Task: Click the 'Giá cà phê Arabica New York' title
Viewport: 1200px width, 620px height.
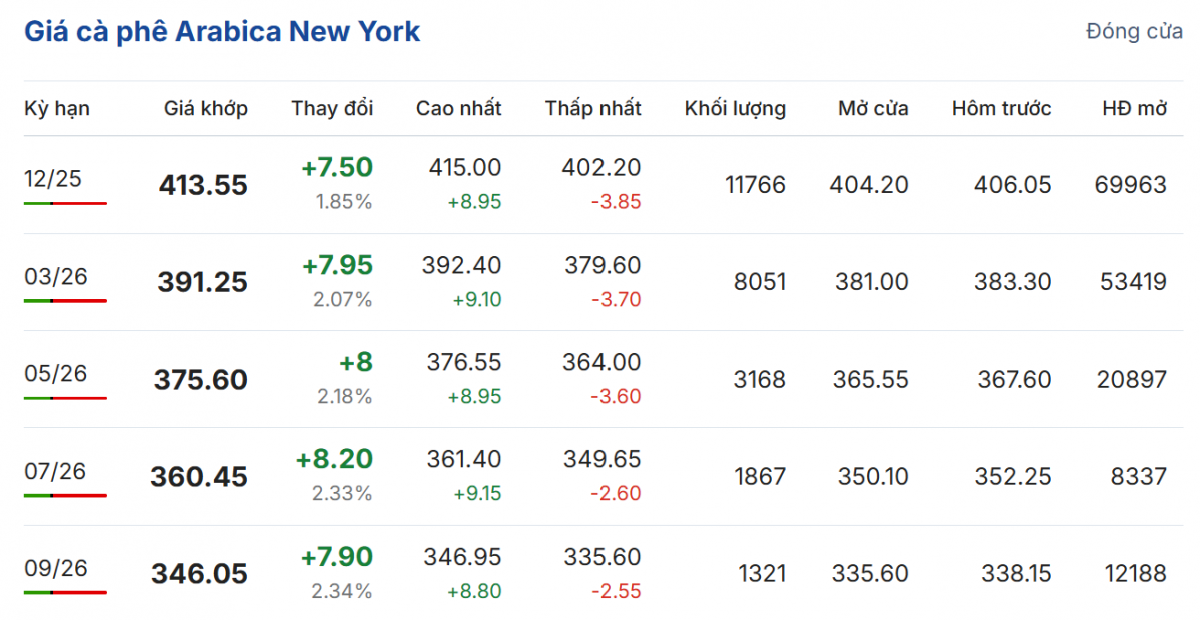Action: (222, 31)
